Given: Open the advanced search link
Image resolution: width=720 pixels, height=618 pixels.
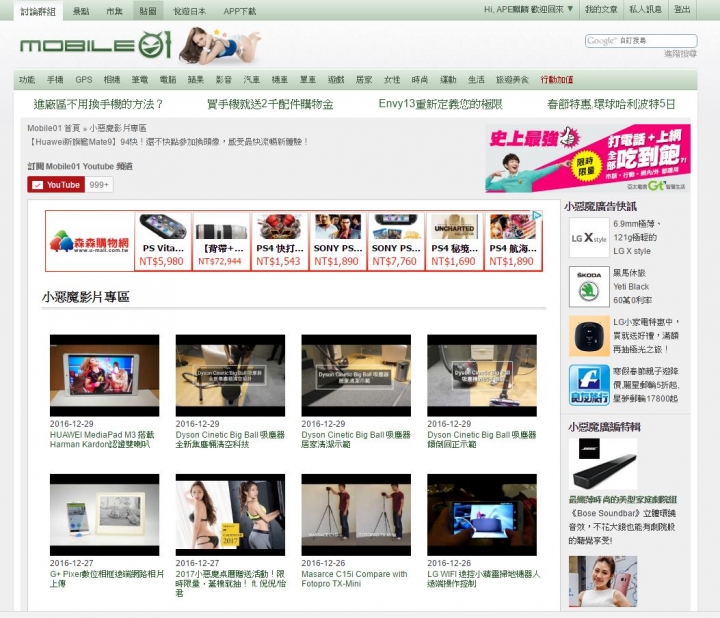Looking at the screenshot, I should 681,54.
